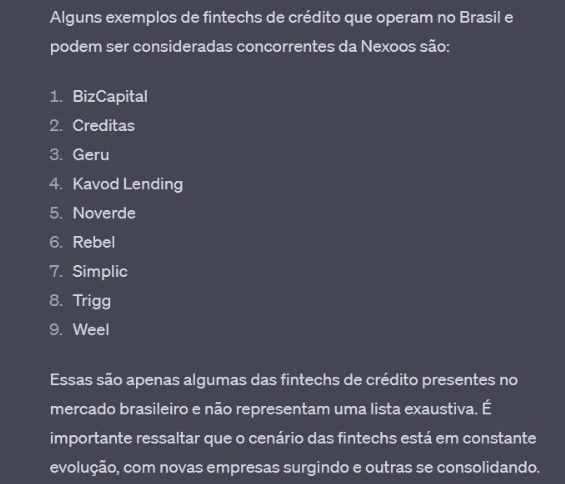Click on Simplic in the list

(x=100, y=272)
